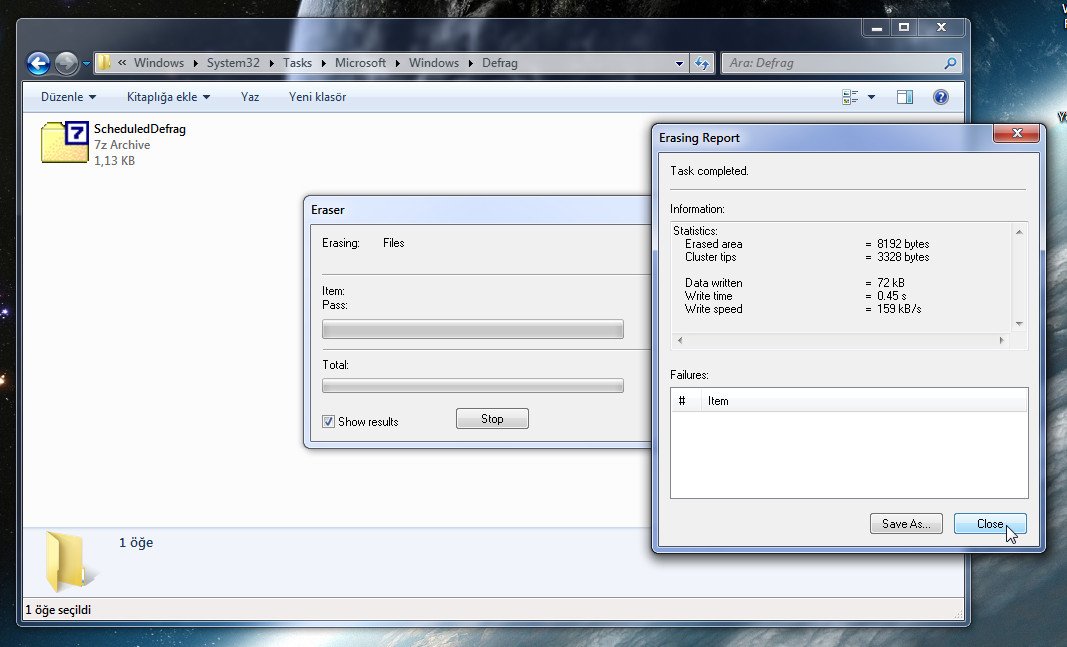Click the ScheduledDefrag file name
1067x647 pixels.
[139, 129]
